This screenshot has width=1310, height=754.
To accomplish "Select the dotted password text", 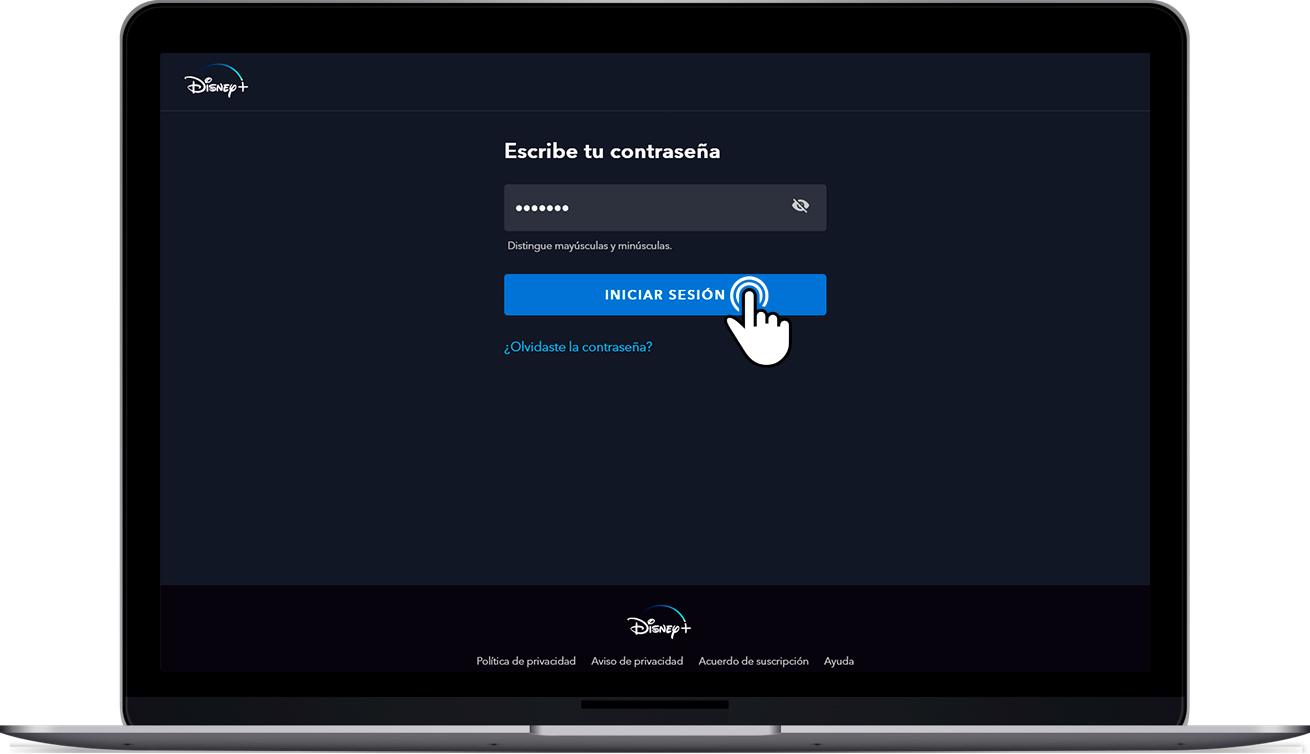I will tap(542, 207).
